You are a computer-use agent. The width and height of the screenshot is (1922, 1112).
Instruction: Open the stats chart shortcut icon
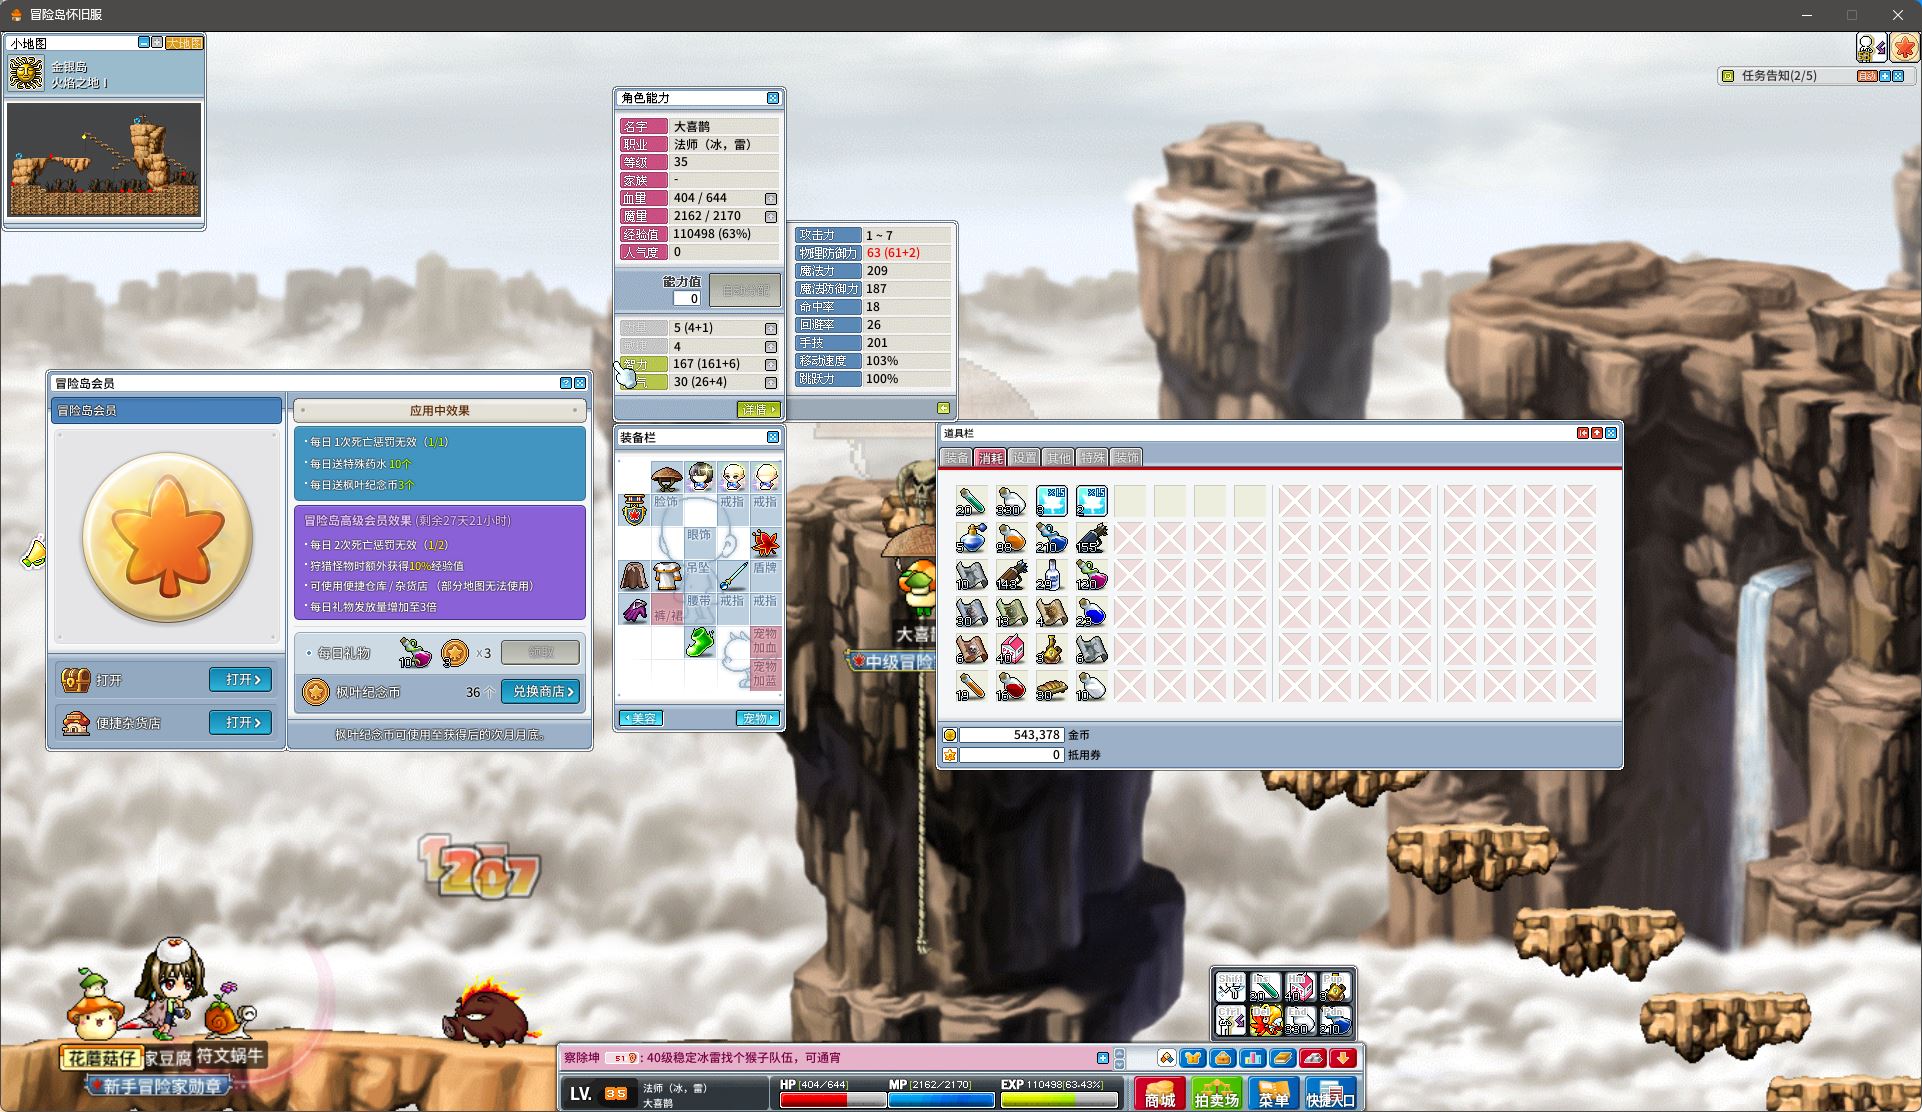tap(1253, 1058)
